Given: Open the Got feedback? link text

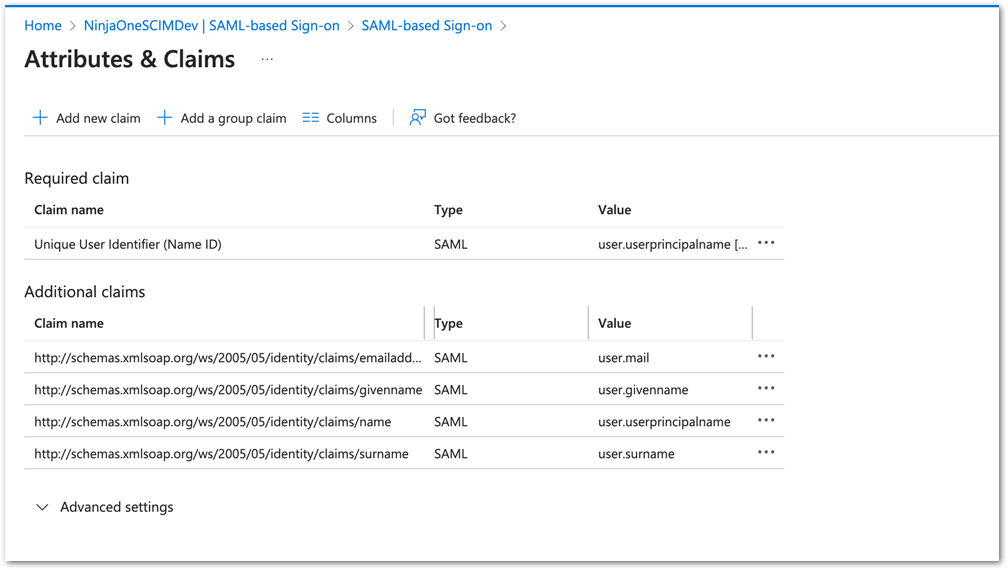Looking at the screenshot, I should pyautogui.click(x=475, y=118).
